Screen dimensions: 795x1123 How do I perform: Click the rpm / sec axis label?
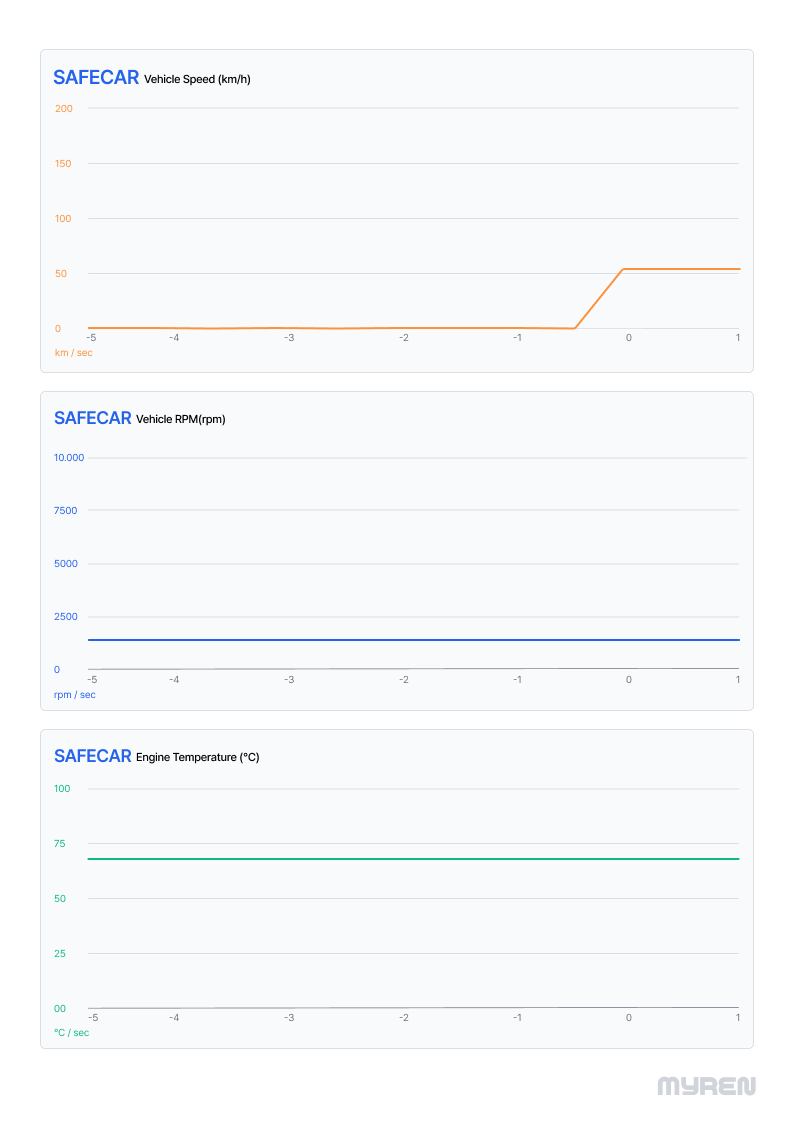(75, 694)
